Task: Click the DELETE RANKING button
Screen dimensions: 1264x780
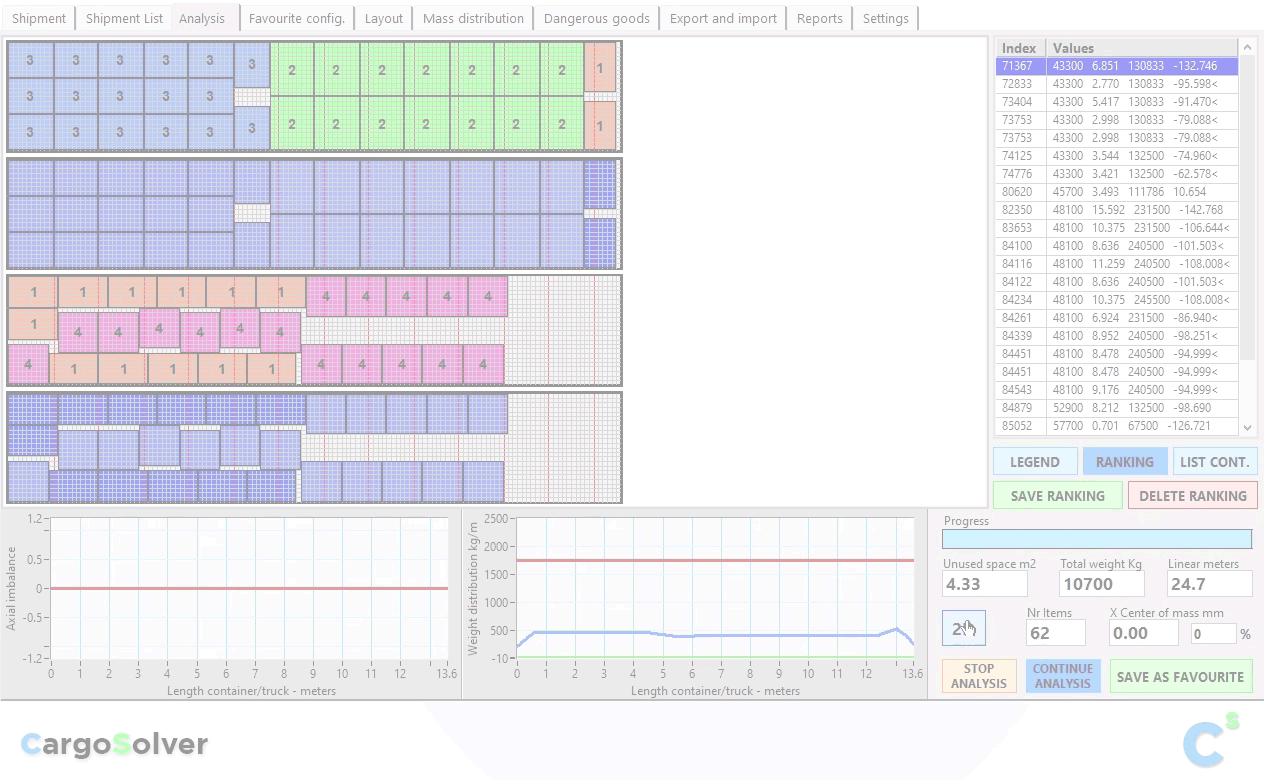Action: [x=1192, y=496]
